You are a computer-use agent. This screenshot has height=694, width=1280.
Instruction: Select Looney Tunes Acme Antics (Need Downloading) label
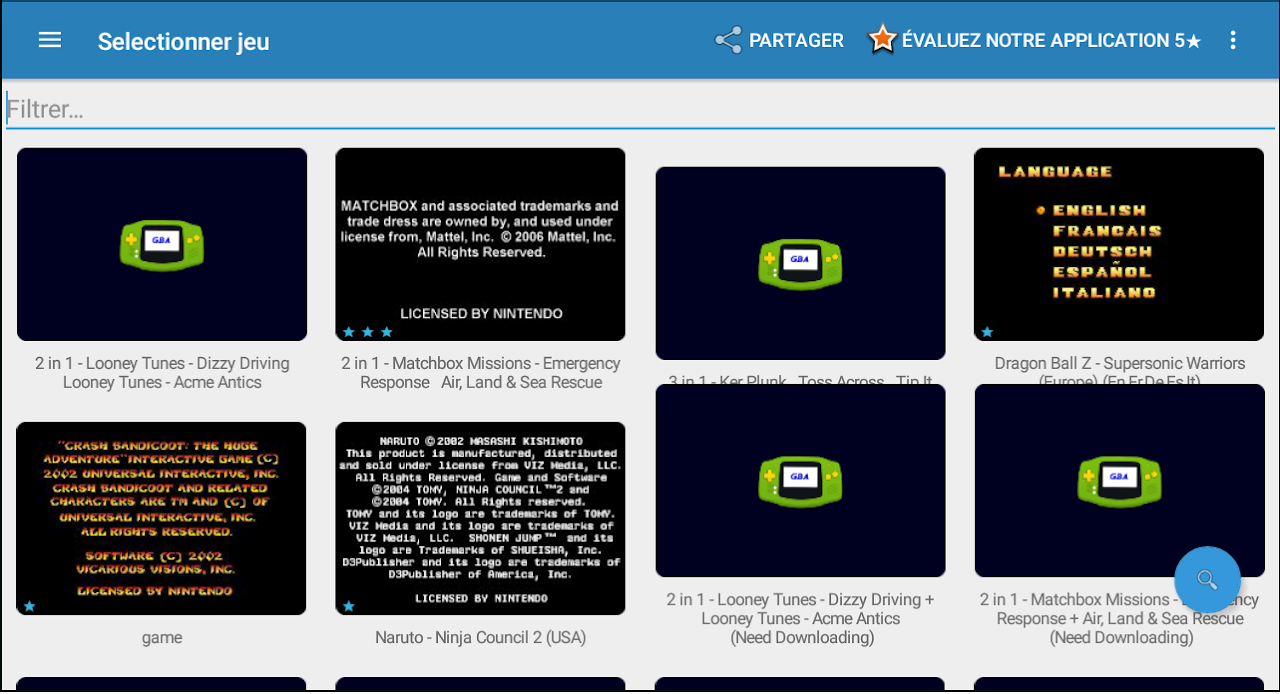[801, 618]
